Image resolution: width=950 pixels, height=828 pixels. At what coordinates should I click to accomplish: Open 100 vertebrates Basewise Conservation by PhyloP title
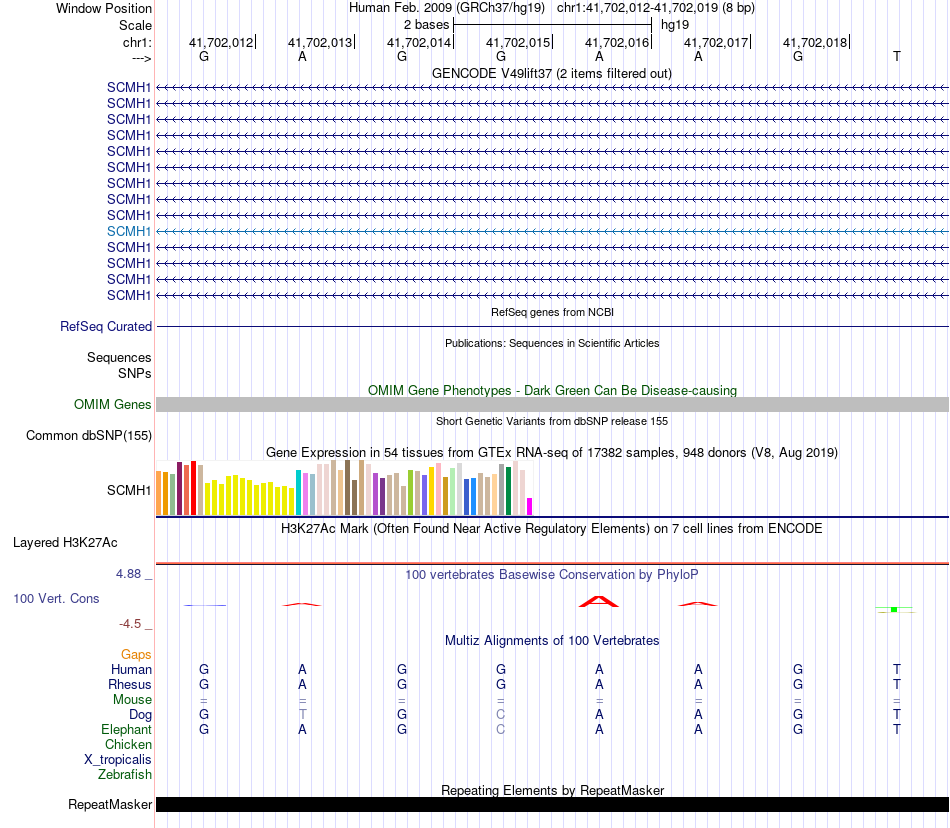click(x=551, y=574)
